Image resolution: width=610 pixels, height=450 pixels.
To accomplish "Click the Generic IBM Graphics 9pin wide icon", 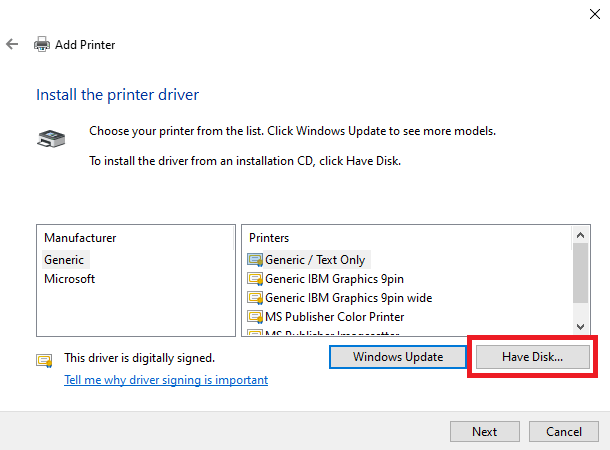I will (x=255, y=298).
